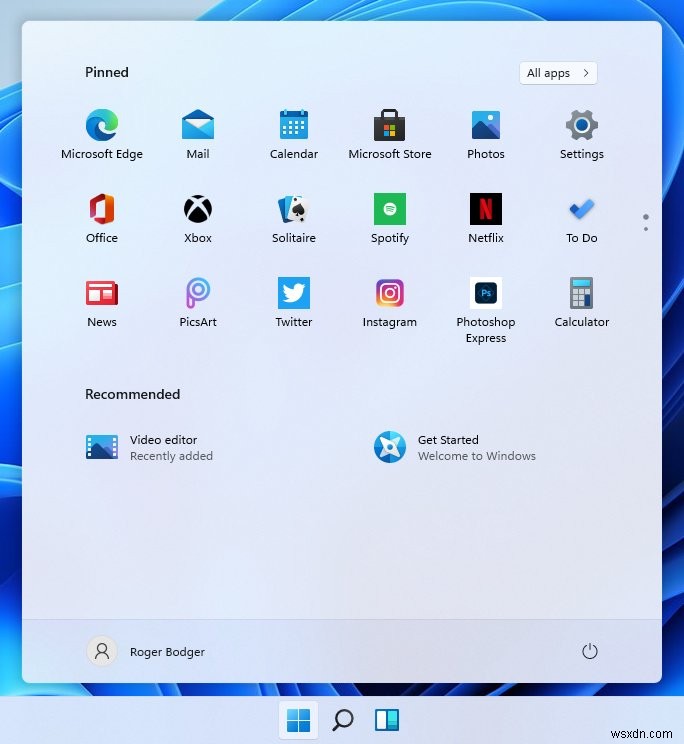
Task: Open Roger Bodger user account menu
Action: coord(146,651)
